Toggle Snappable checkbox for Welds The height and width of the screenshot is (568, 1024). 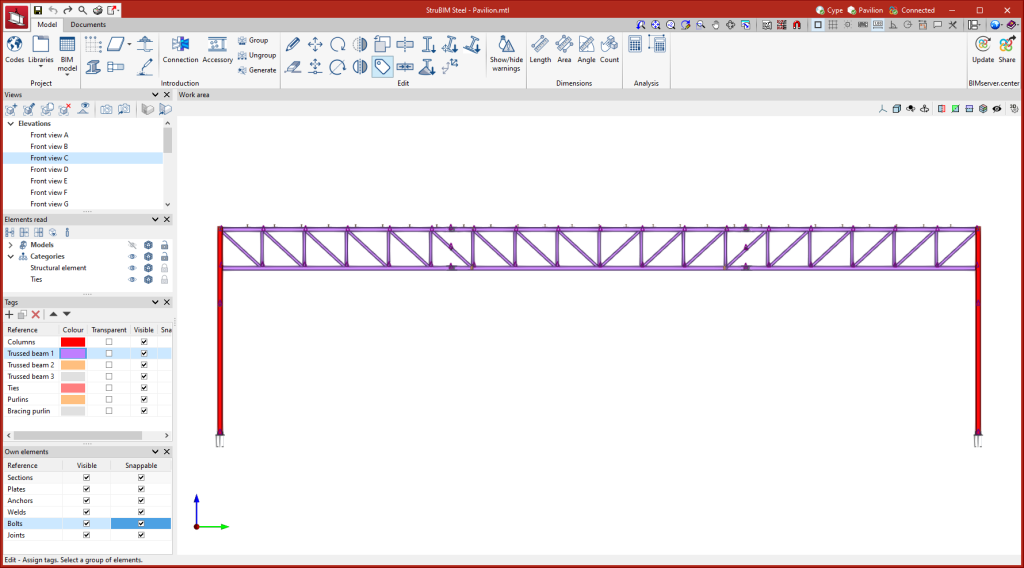[141, 512]
